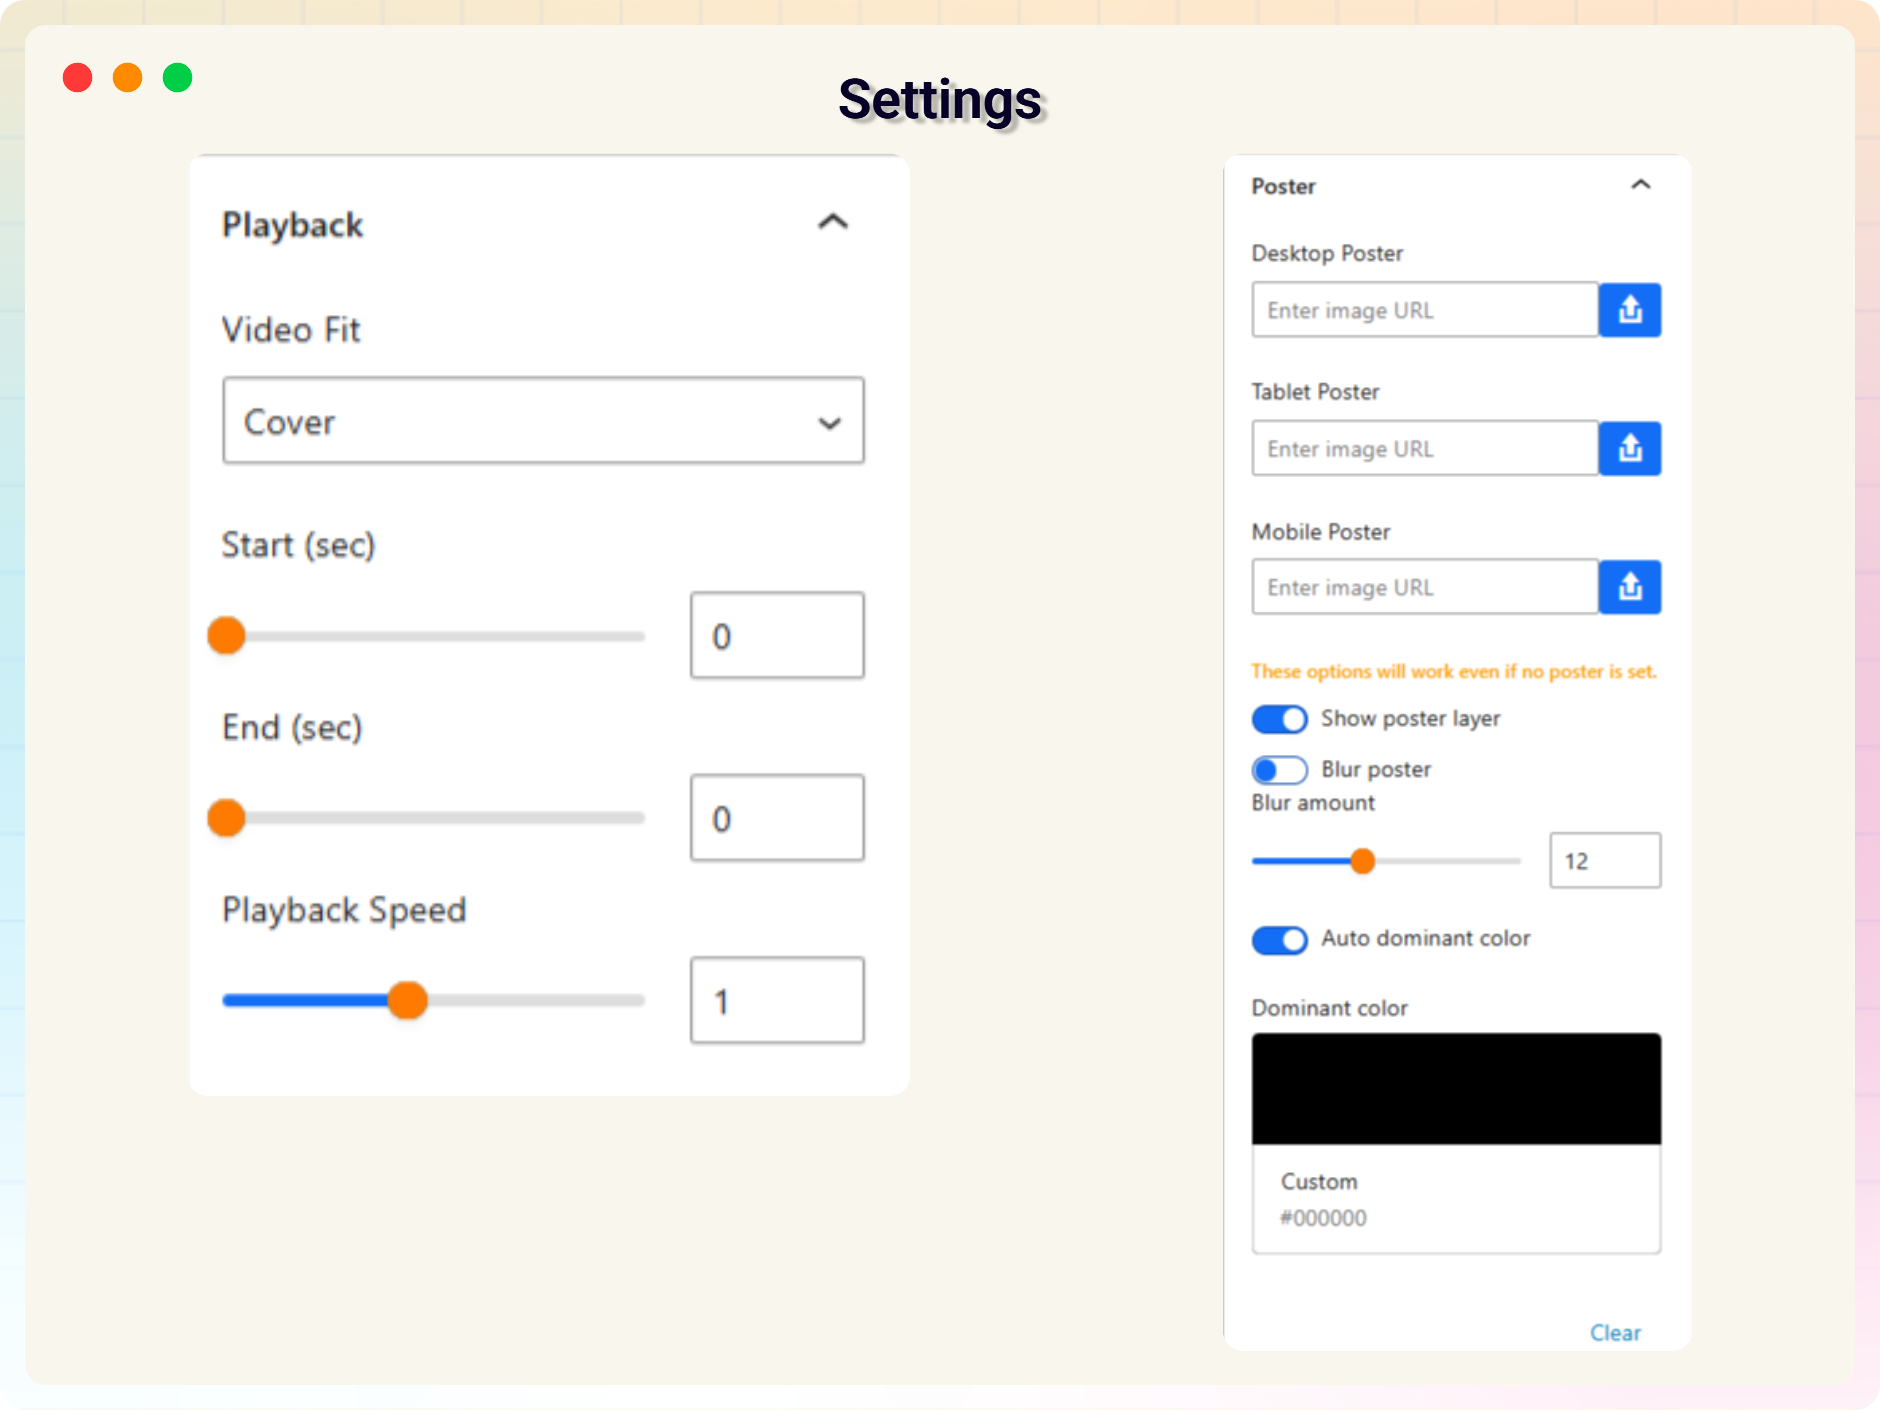Screen dimensions: 1880x1410
Task: Focus the Desktop Poster URL field
Action: [1424, 310]
